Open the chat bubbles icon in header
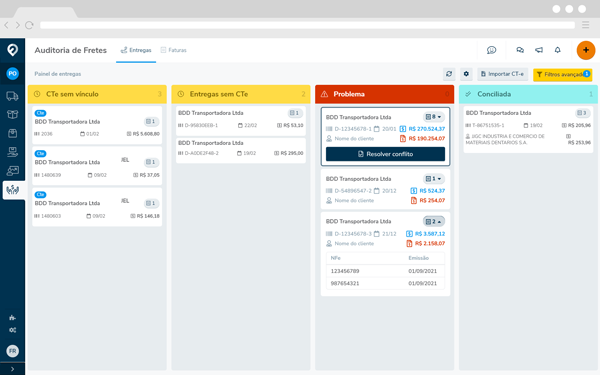Viewport: 600px width, 375px height. [x=520, y=50]
